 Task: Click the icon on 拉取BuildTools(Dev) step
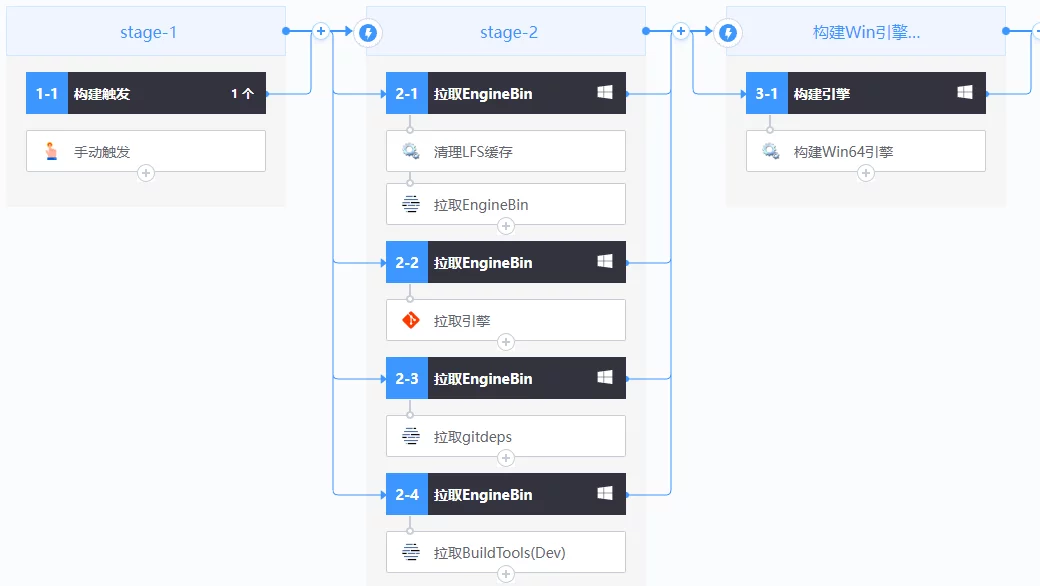(x=411, y=553)
